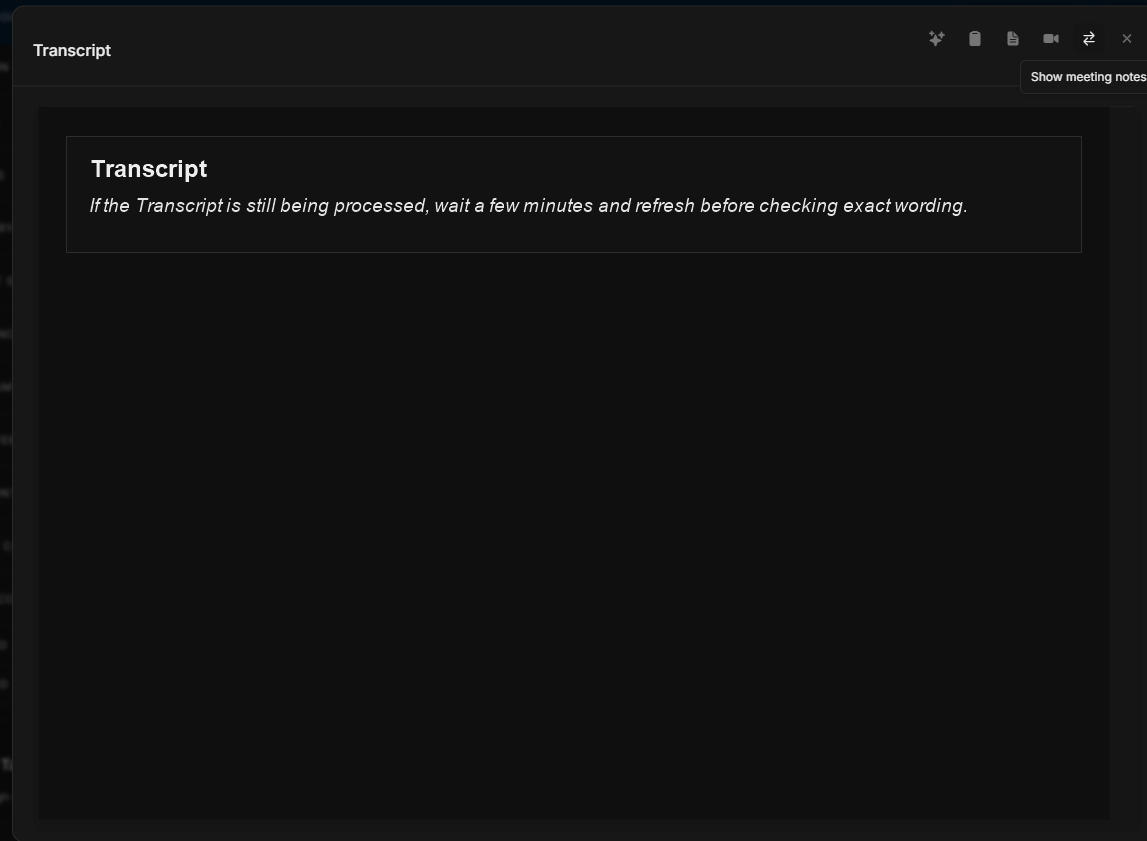Close the Transcript panel with the X
This screenshot has width=1147, height=841.
click(1127, 39)
